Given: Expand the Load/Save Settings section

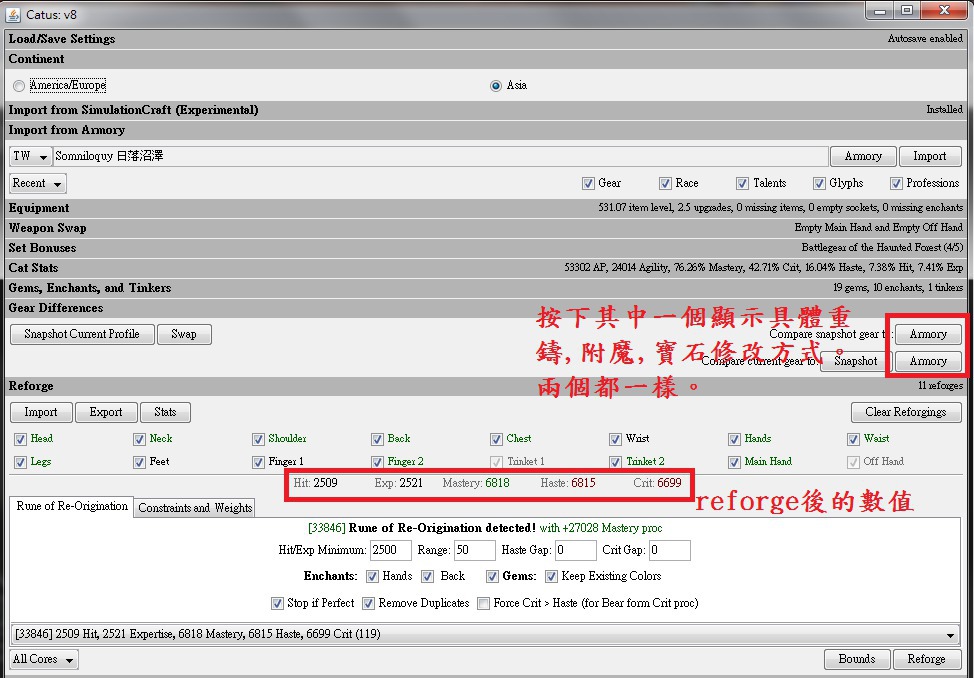Looking at the screenshot, I should coord(486,39).
